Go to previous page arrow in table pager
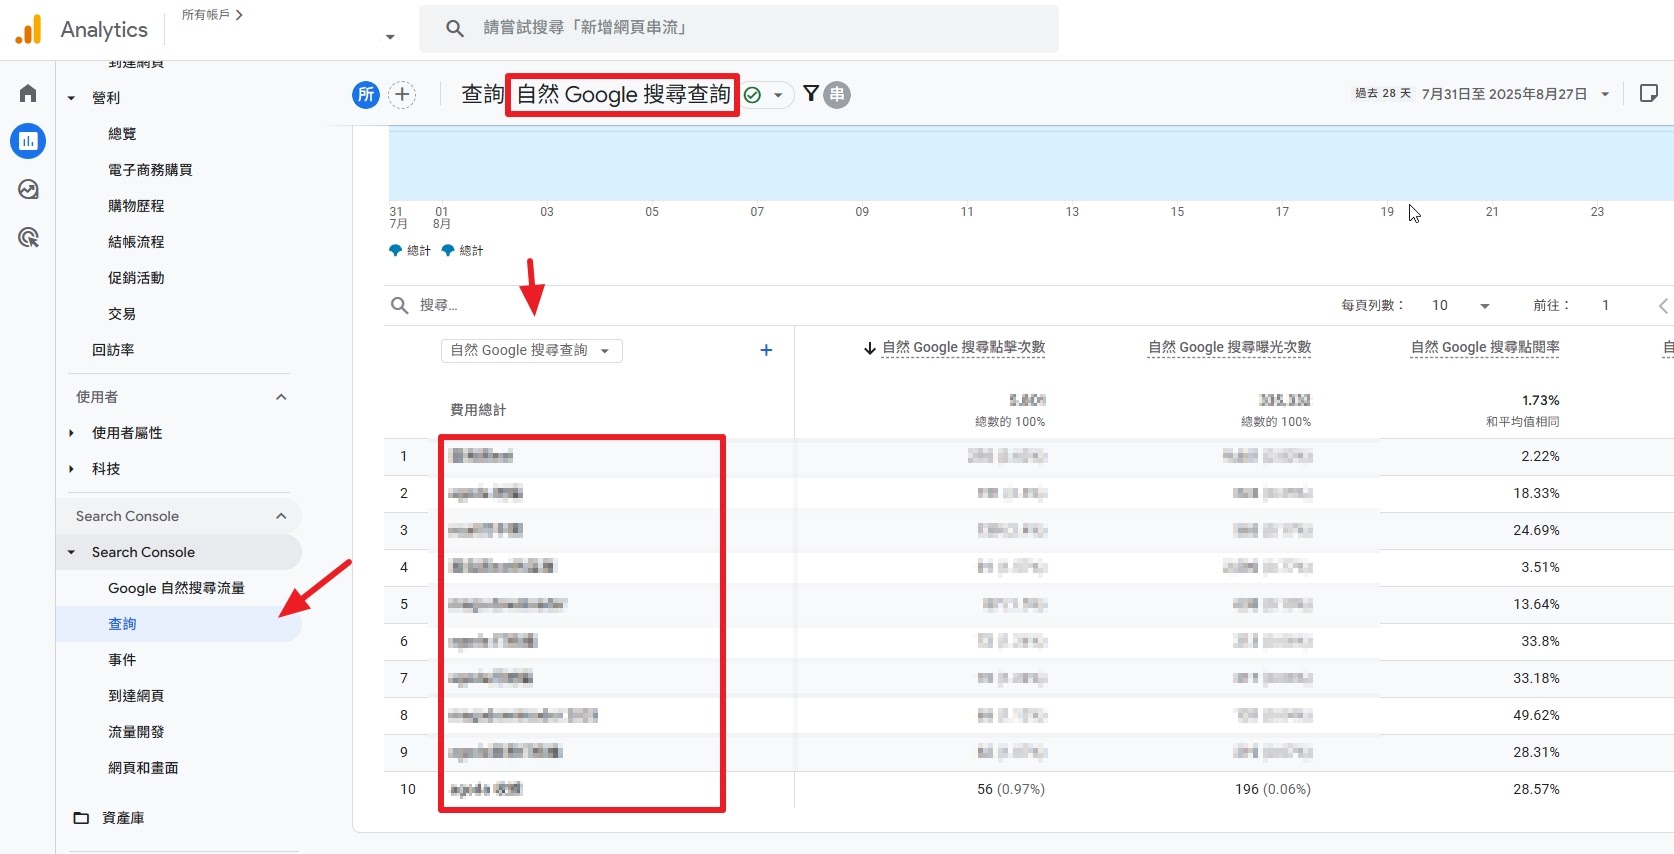 coord(1663,305)
